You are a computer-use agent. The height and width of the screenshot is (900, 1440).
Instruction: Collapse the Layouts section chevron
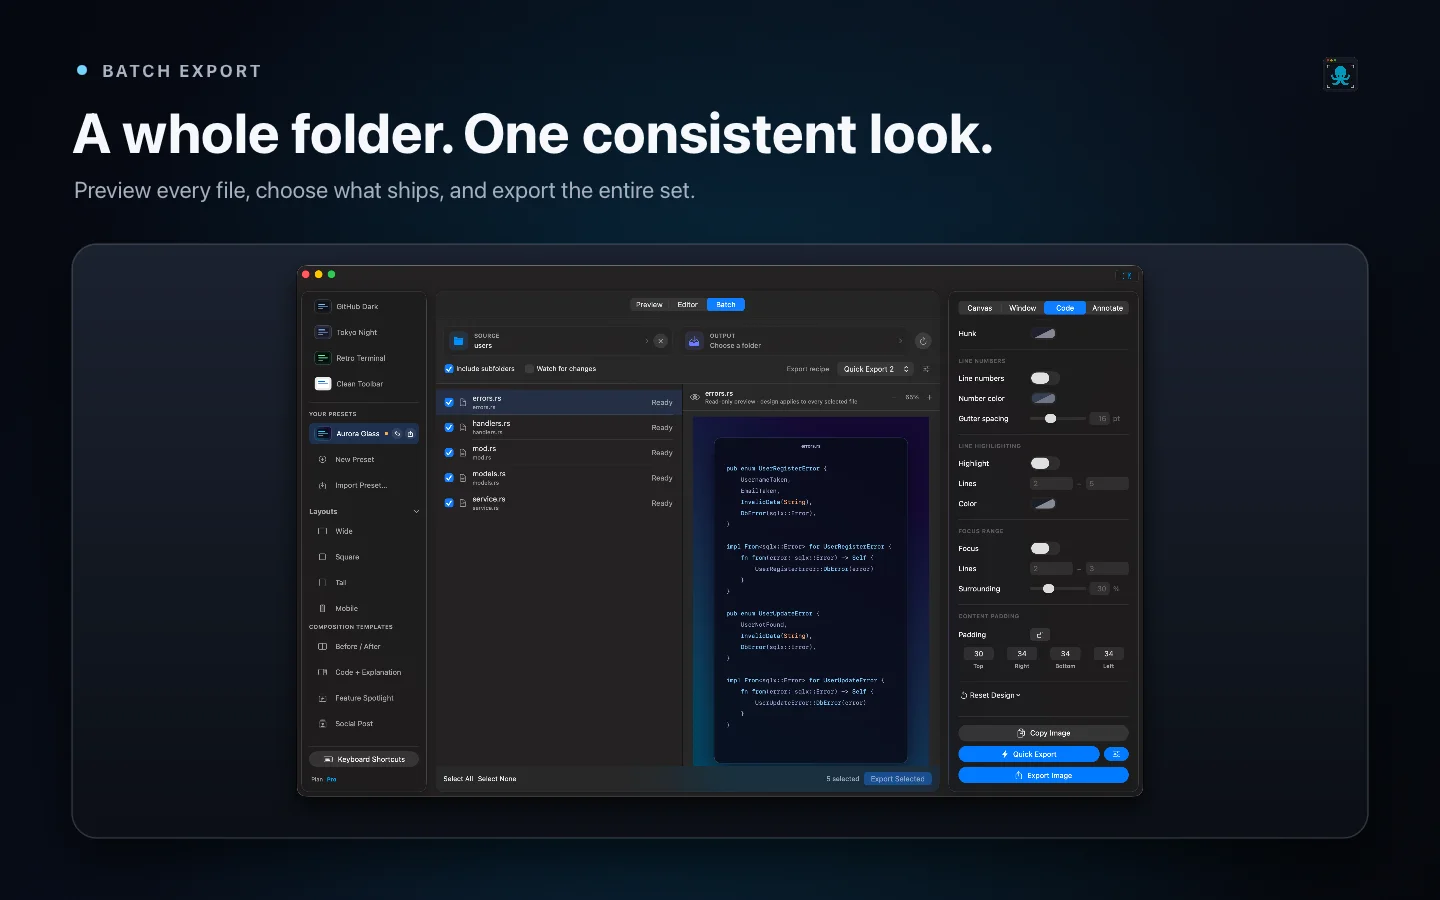416,512
